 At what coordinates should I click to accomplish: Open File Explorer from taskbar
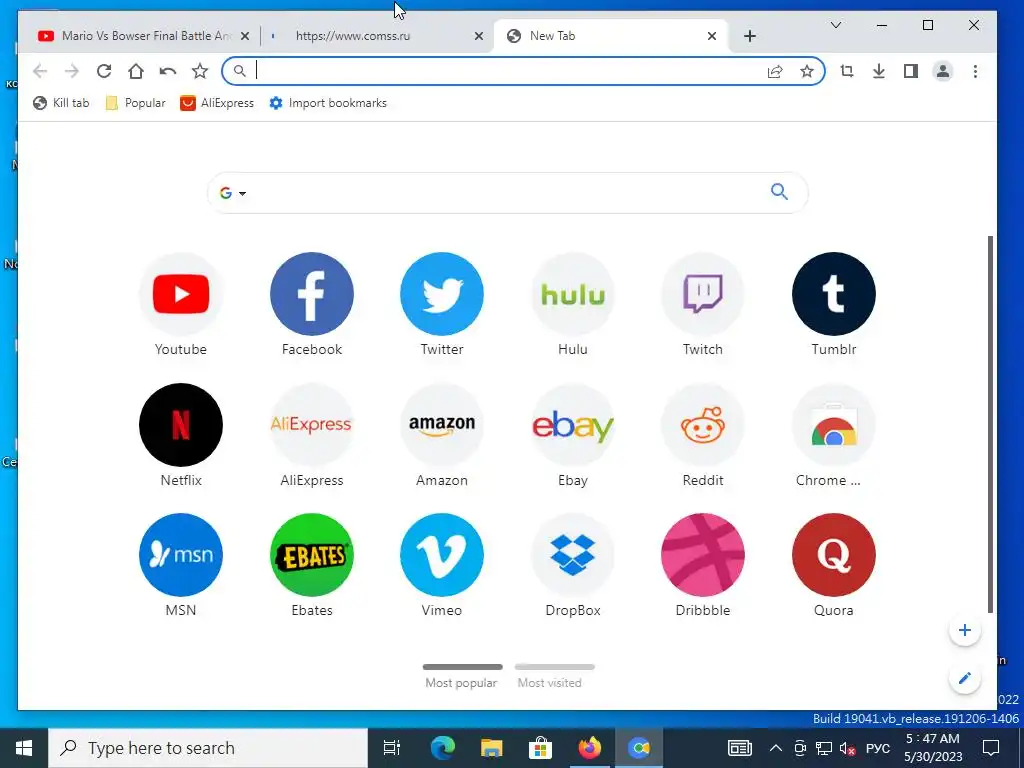tap(491, 748)
